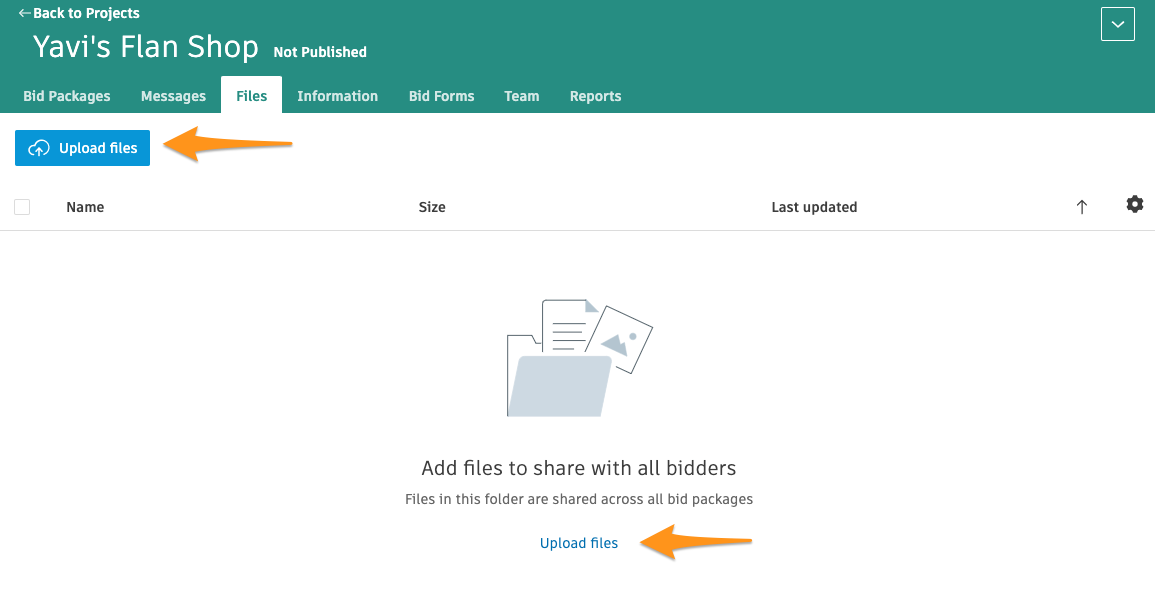The image size is (1155, 604).
Task: Open the Bid Packages tab
Action: pyautogui.click(x=67, y=96)
